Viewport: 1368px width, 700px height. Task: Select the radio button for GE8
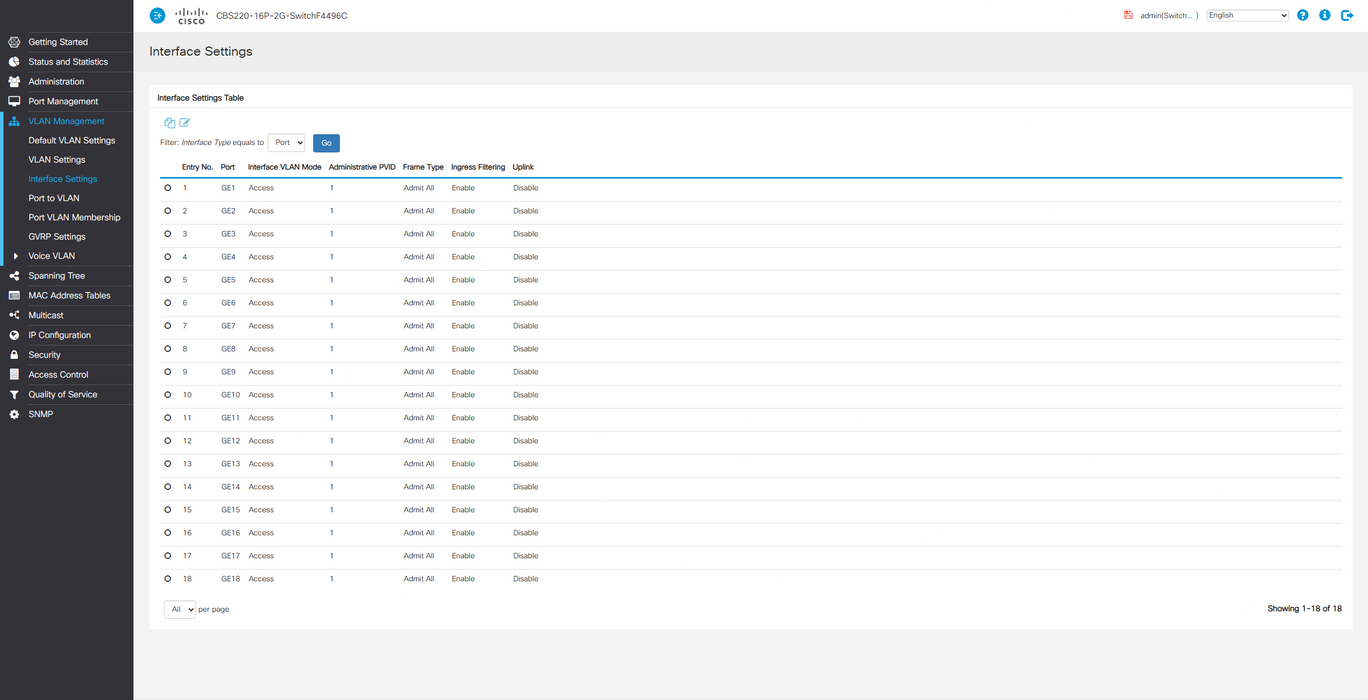pos(167,349)
